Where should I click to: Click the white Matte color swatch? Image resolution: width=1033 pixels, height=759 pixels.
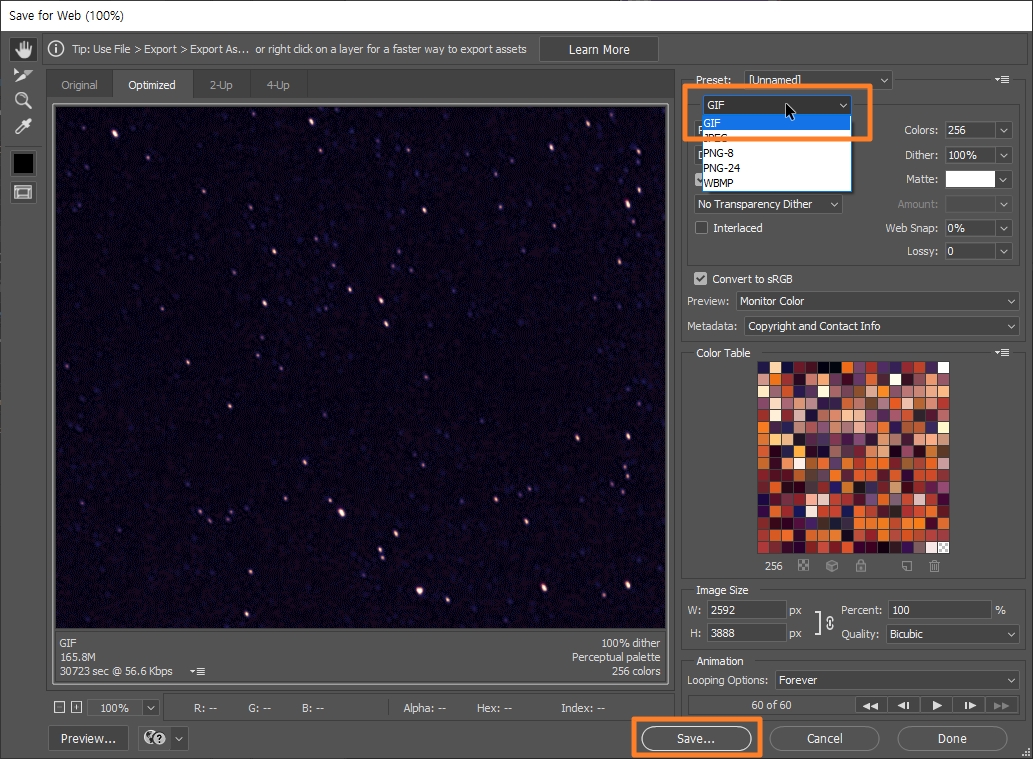click(970, 179)
